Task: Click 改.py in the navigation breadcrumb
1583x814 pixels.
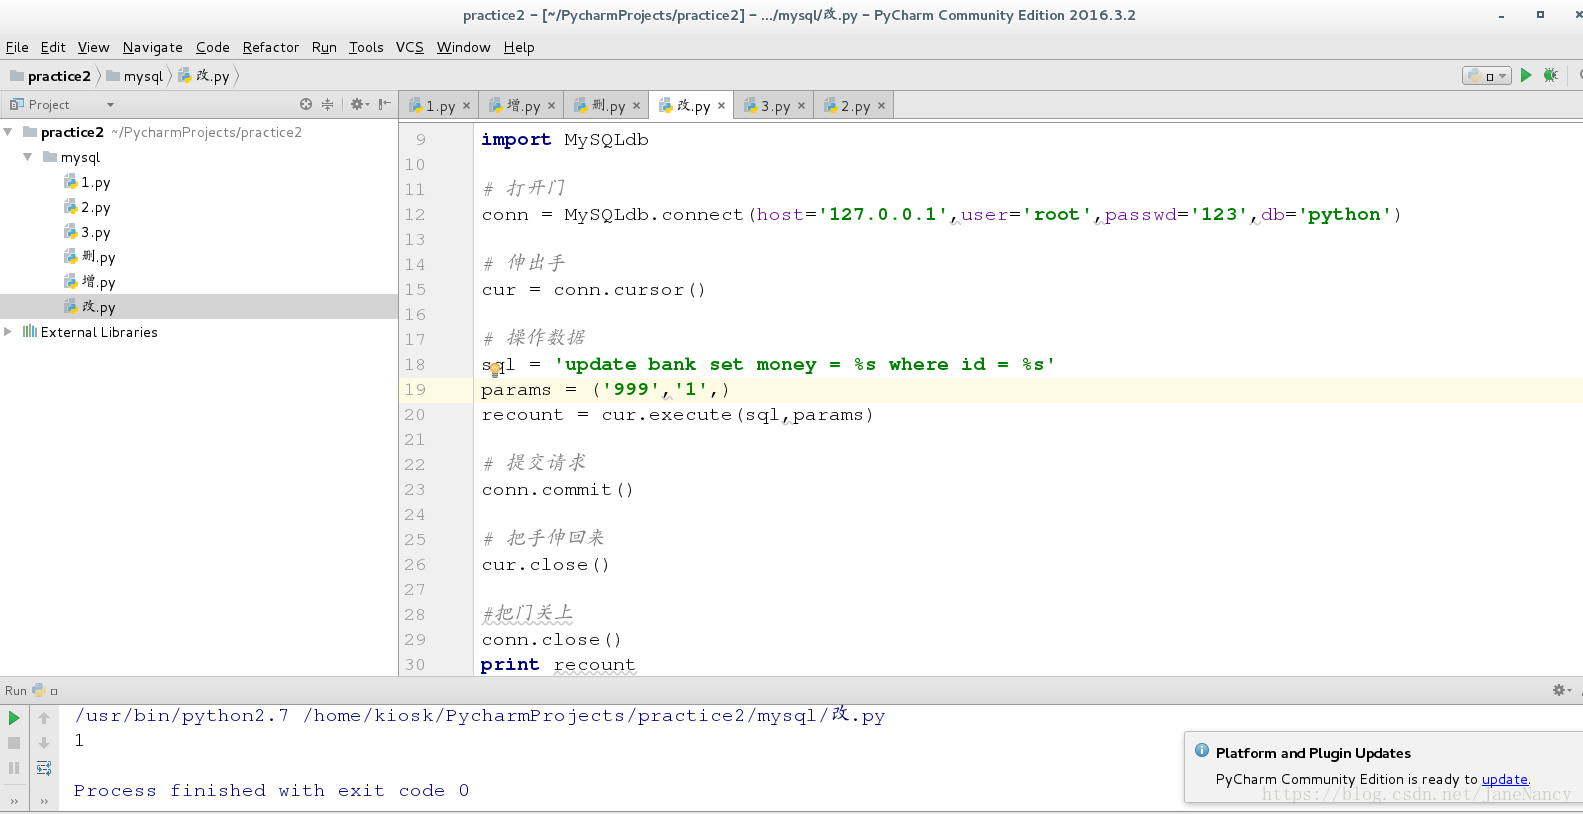Action: (204, 76)
